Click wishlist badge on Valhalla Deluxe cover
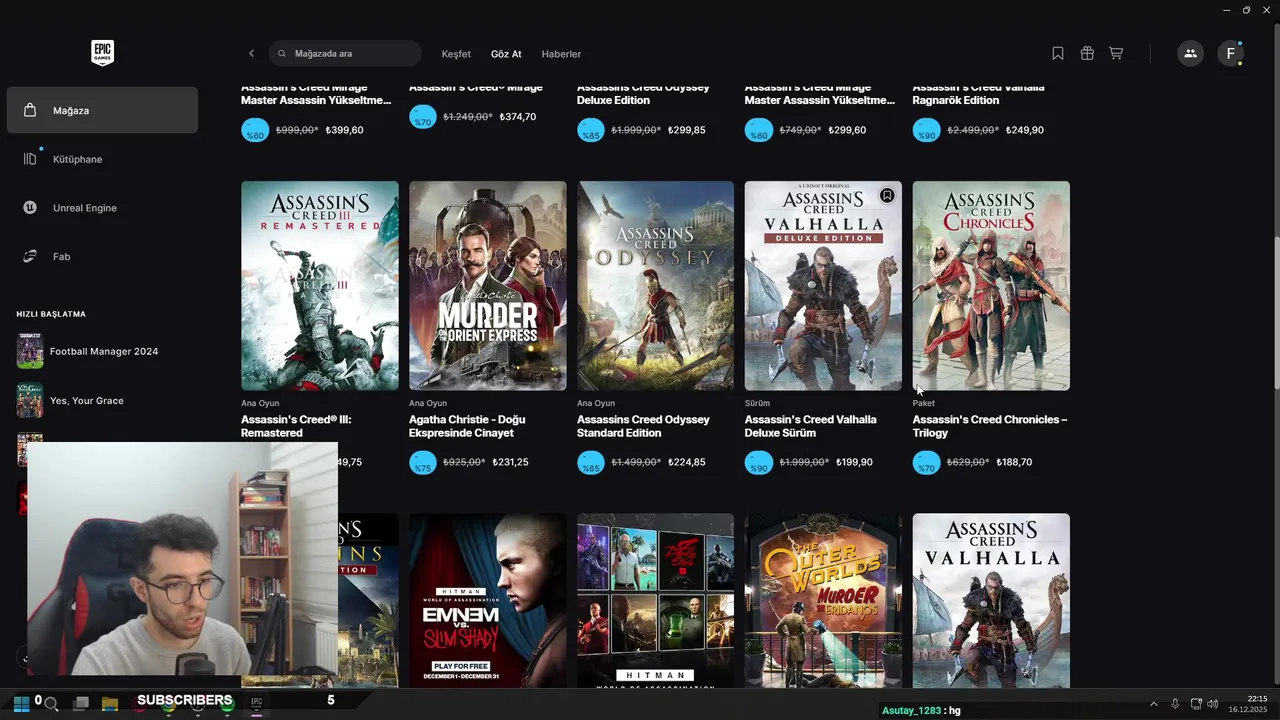This screenshot has width=1280, height=720. click(x=887, y=196)
